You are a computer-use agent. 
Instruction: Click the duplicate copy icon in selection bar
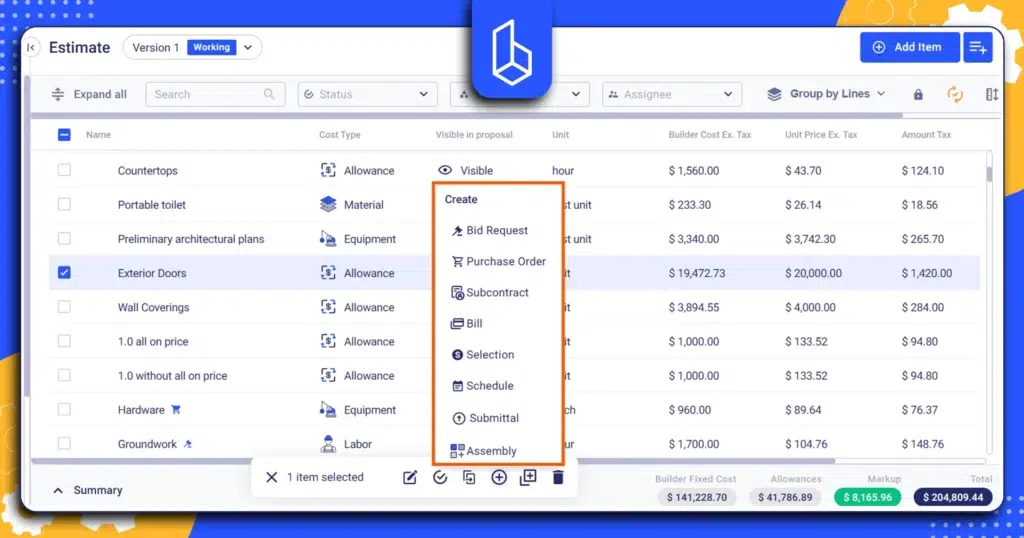coord(469,477)
